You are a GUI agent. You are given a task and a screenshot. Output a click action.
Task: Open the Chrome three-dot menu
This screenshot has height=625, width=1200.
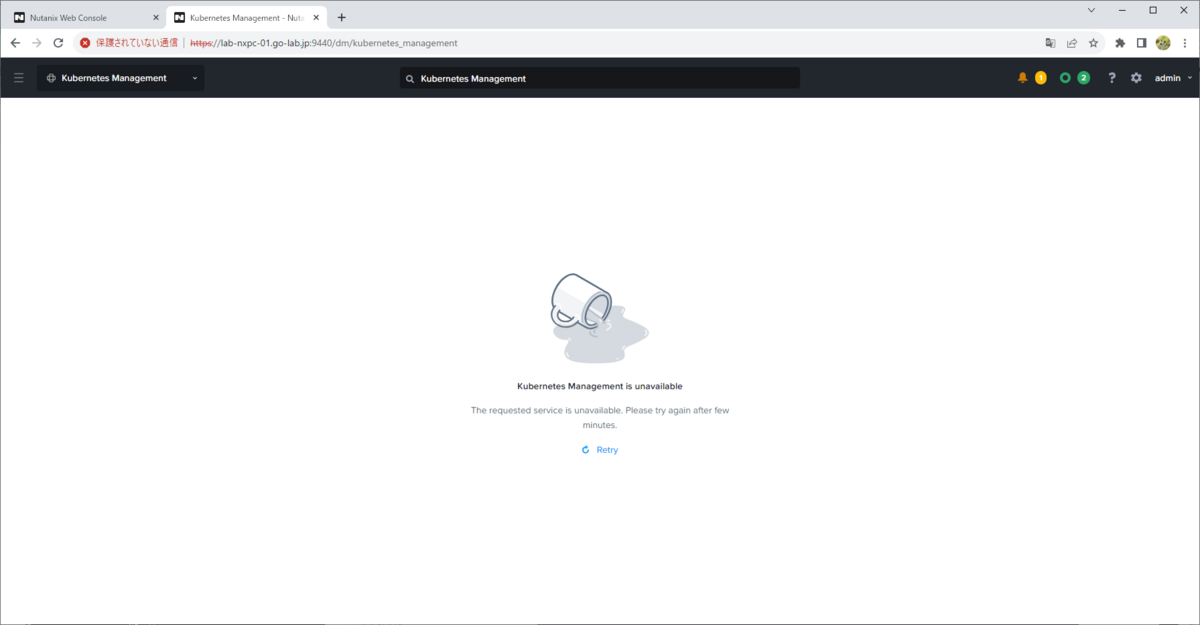[x=1185, y=43]
